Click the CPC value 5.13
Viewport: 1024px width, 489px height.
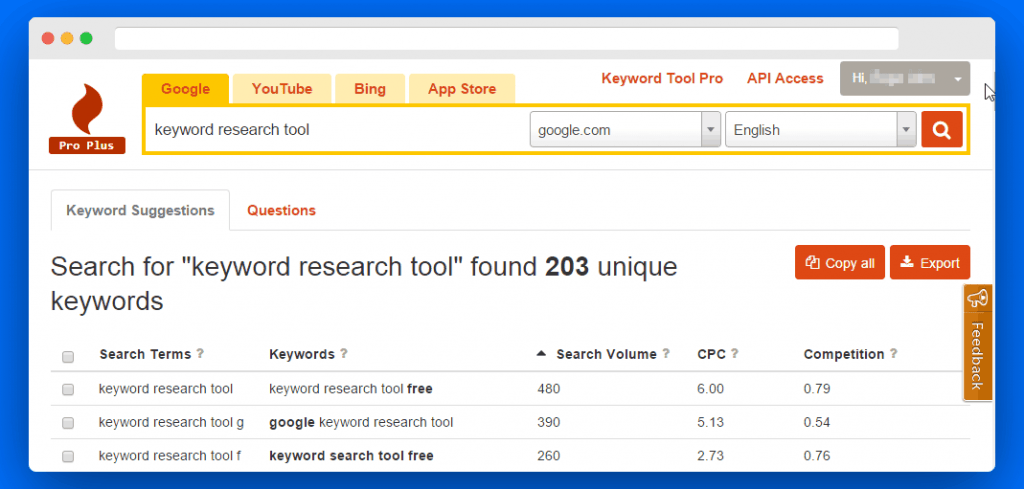point(711,422)
